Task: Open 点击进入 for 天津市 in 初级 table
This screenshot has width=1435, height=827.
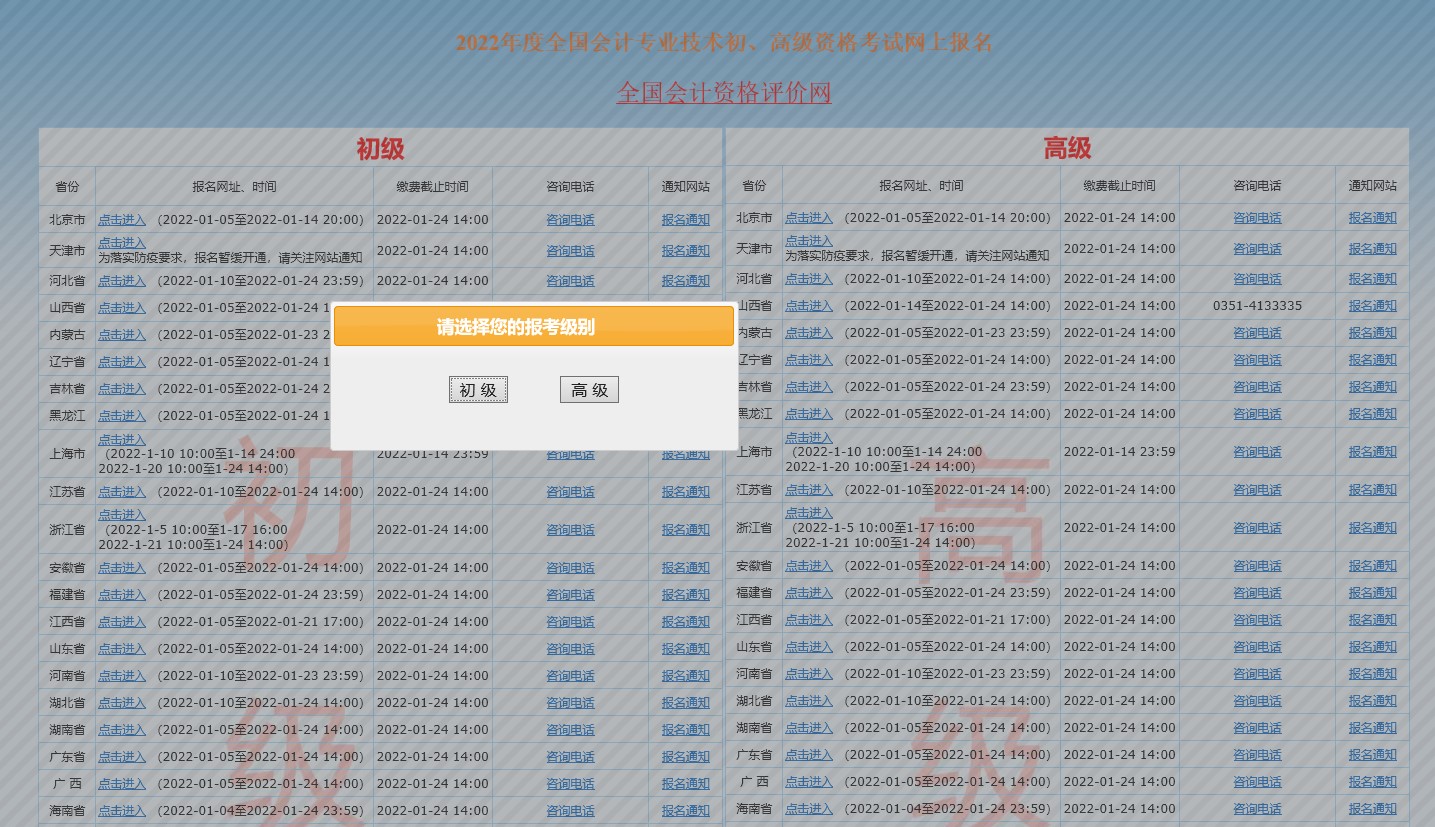Action: [122, 243]
